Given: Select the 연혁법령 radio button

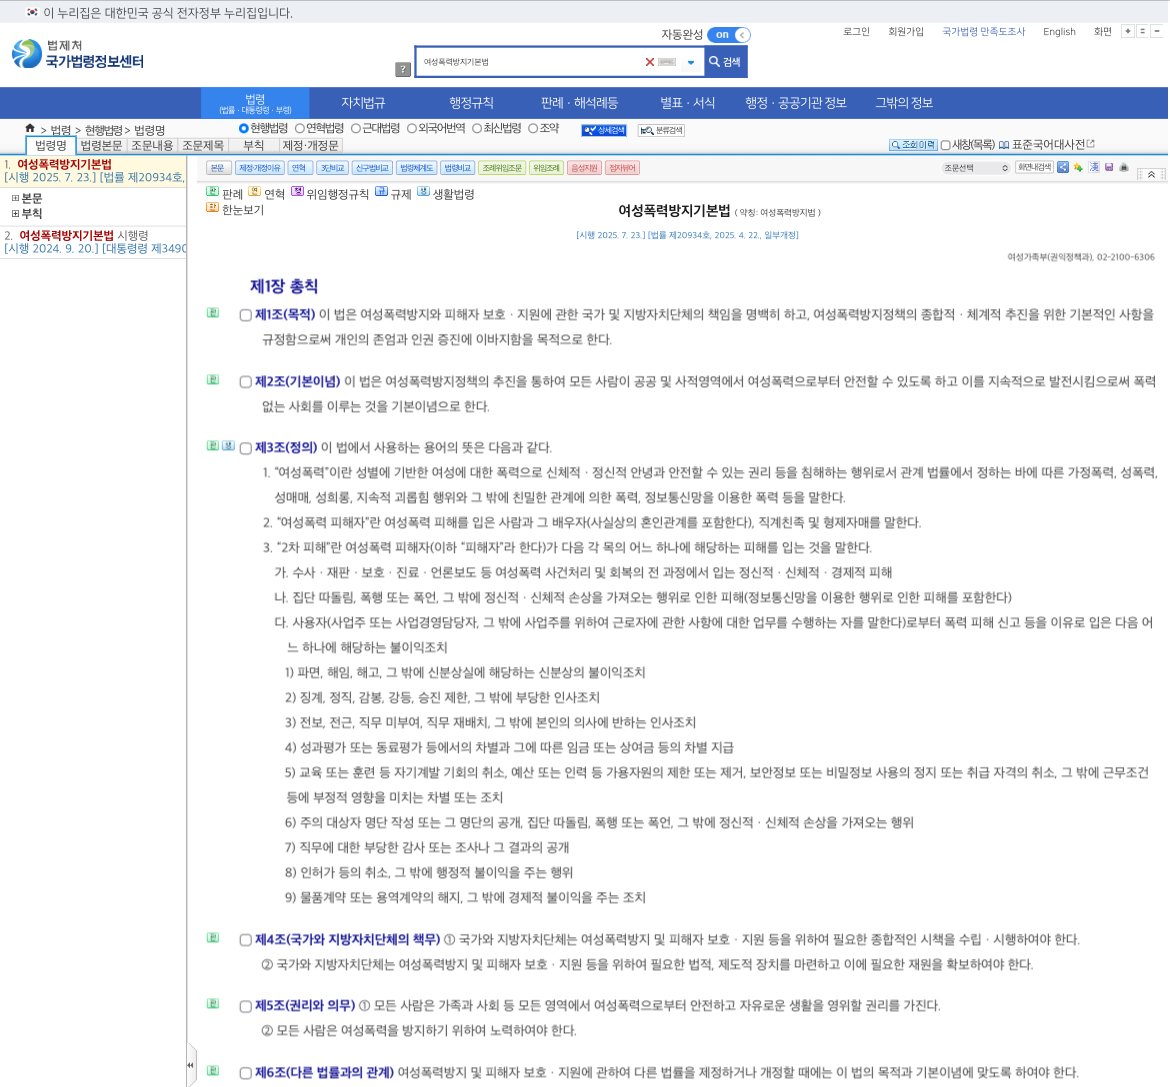Looking at the screenshot, I should (x=300, y=128).
